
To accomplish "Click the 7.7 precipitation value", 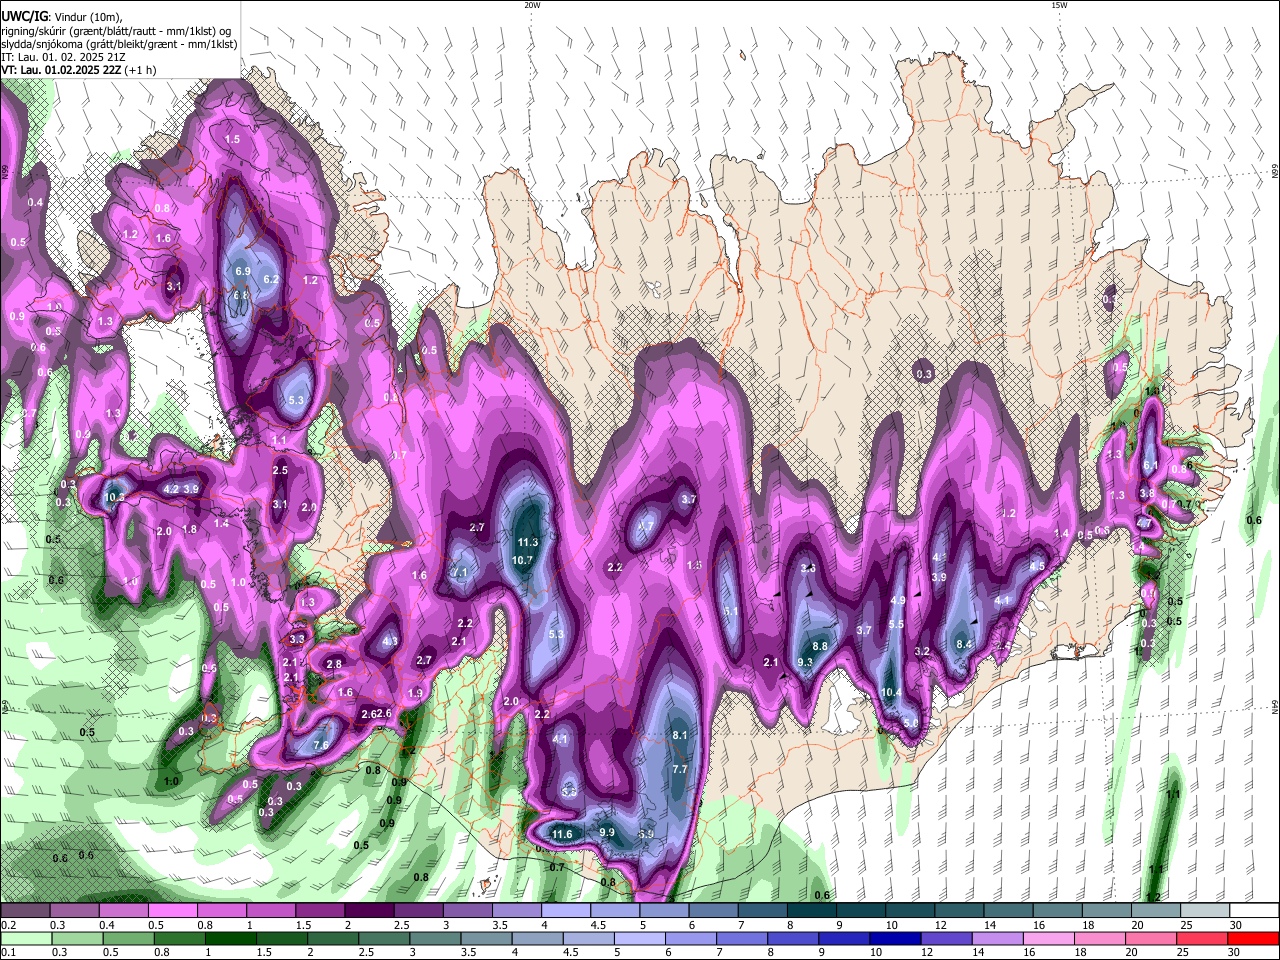I will 680,769.
